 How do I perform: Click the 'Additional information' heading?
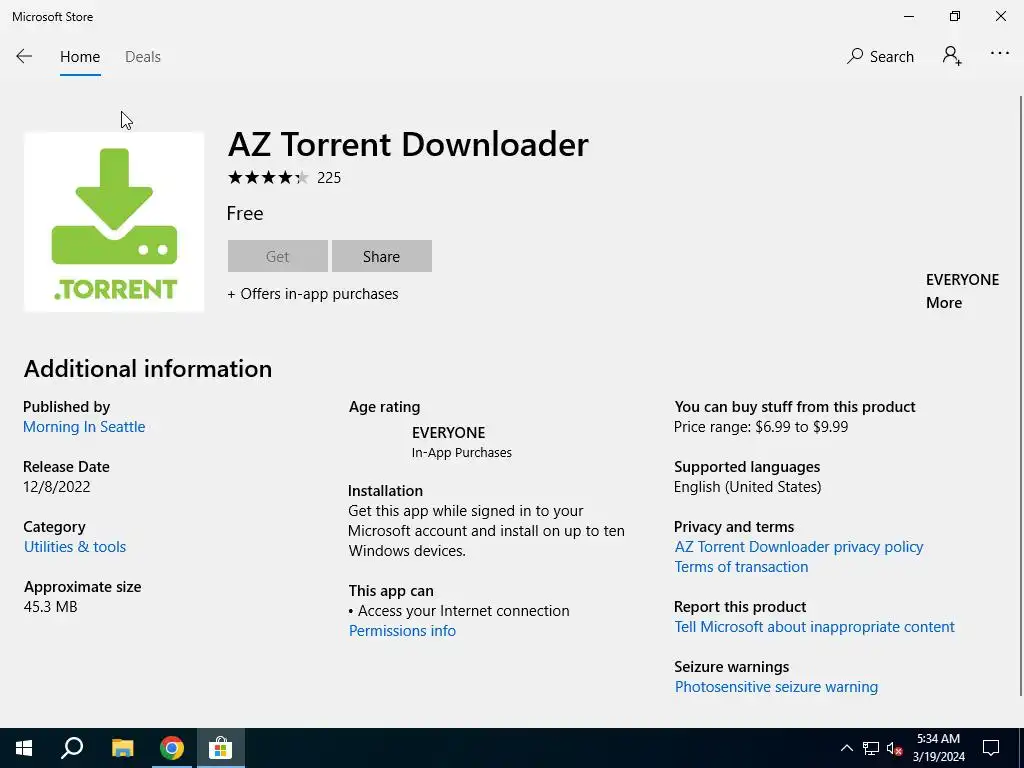(x=148, y=369)
